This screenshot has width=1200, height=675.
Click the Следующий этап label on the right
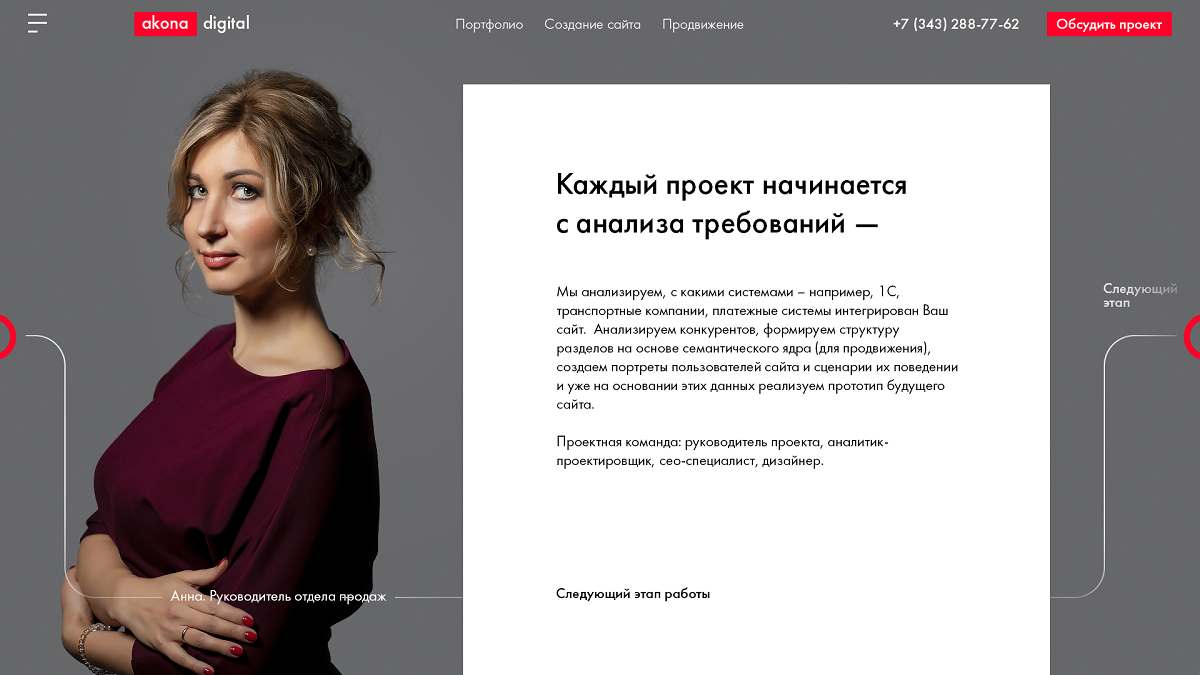(x=1140, y=296)
